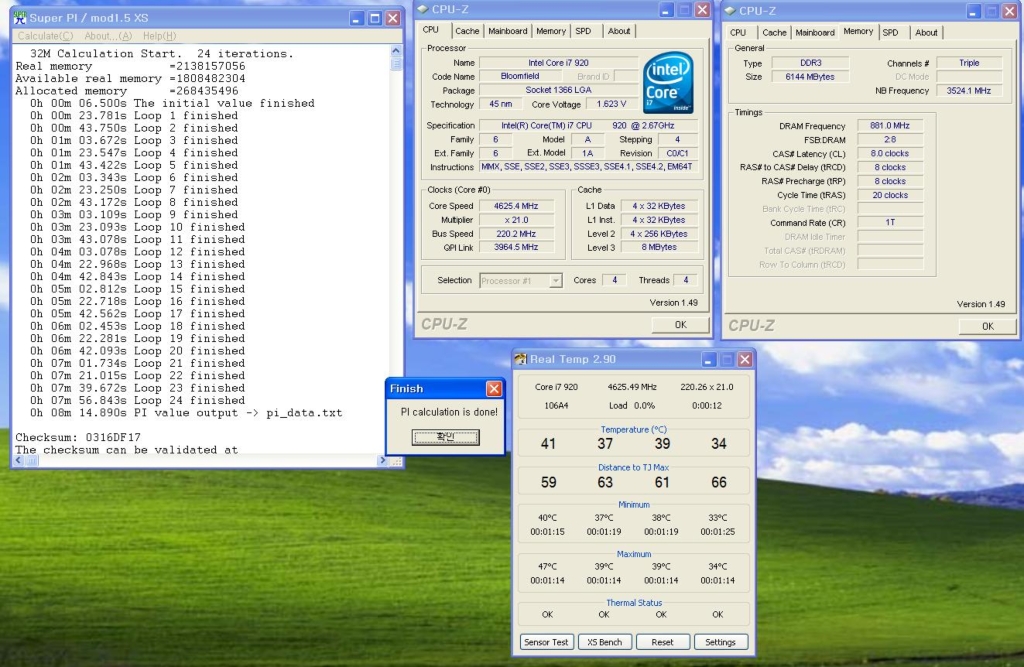Click OK in the right CPU-Z memory window

pyautogui.click(x=987, y=326)
